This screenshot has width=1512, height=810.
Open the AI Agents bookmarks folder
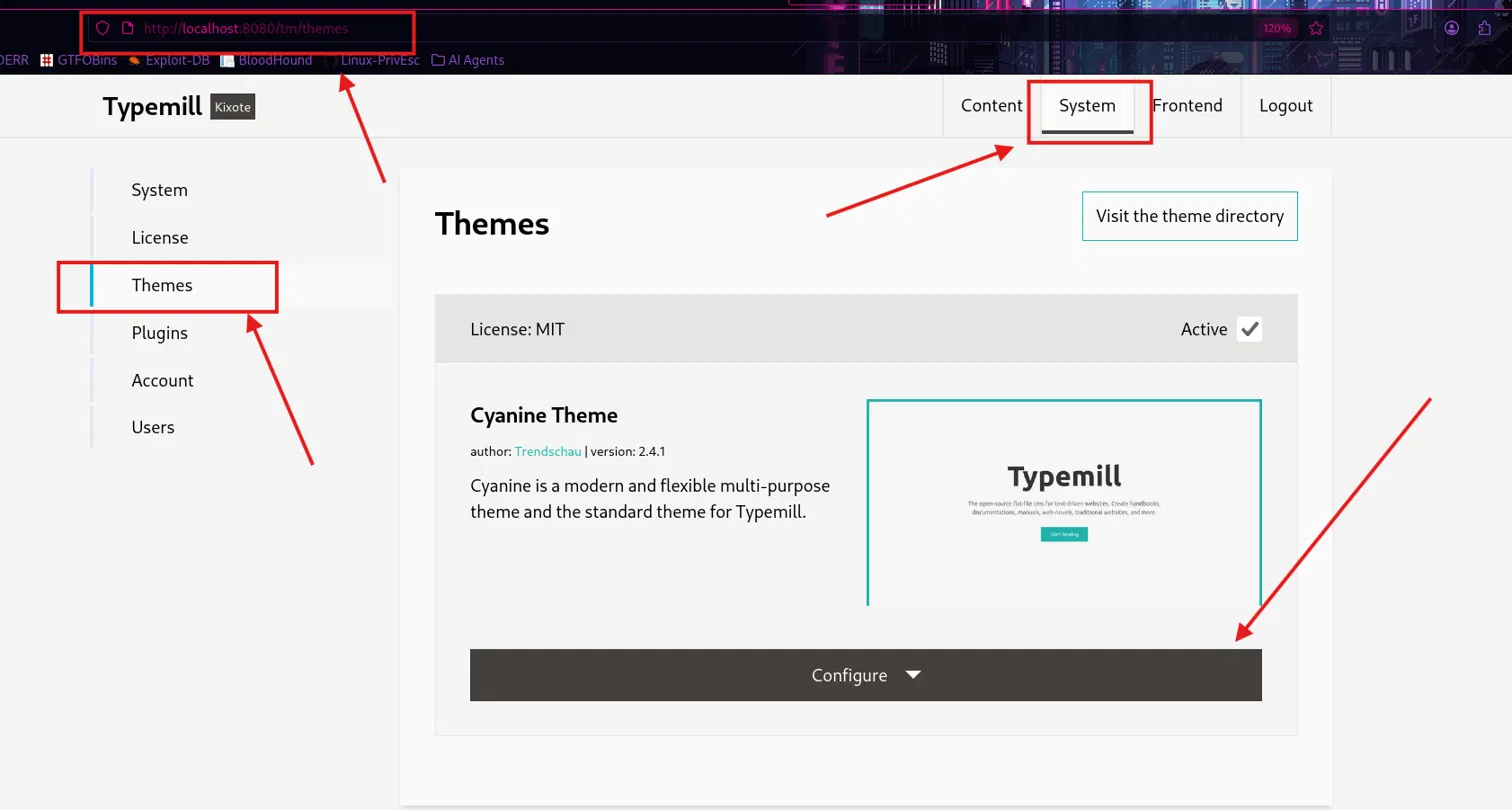468,60
